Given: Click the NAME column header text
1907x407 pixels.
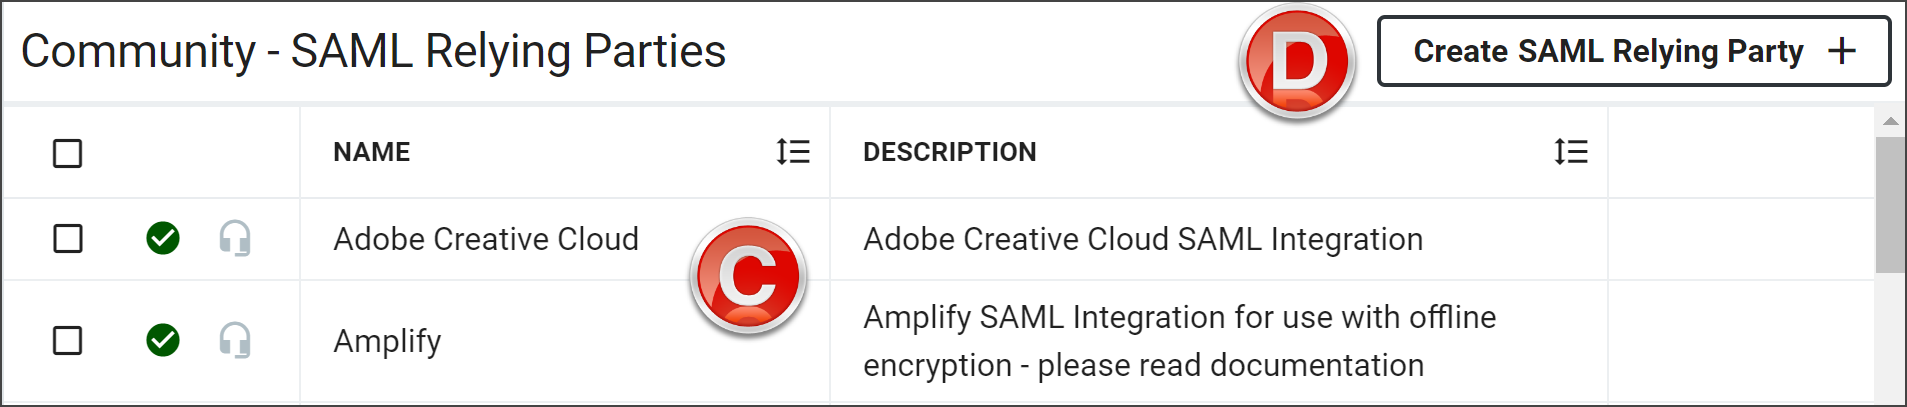Looking at the screenshot, I should (x=372, y=152).
